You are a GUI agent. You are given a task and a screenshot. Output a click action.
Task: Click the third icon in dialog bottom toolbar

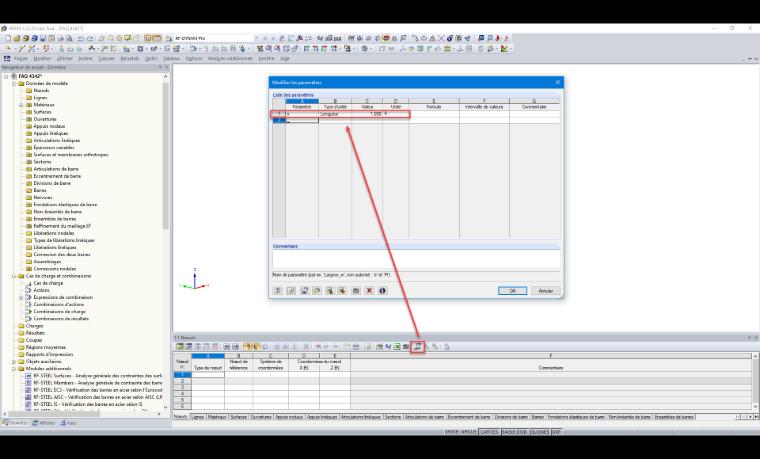(x=304, y=291)
